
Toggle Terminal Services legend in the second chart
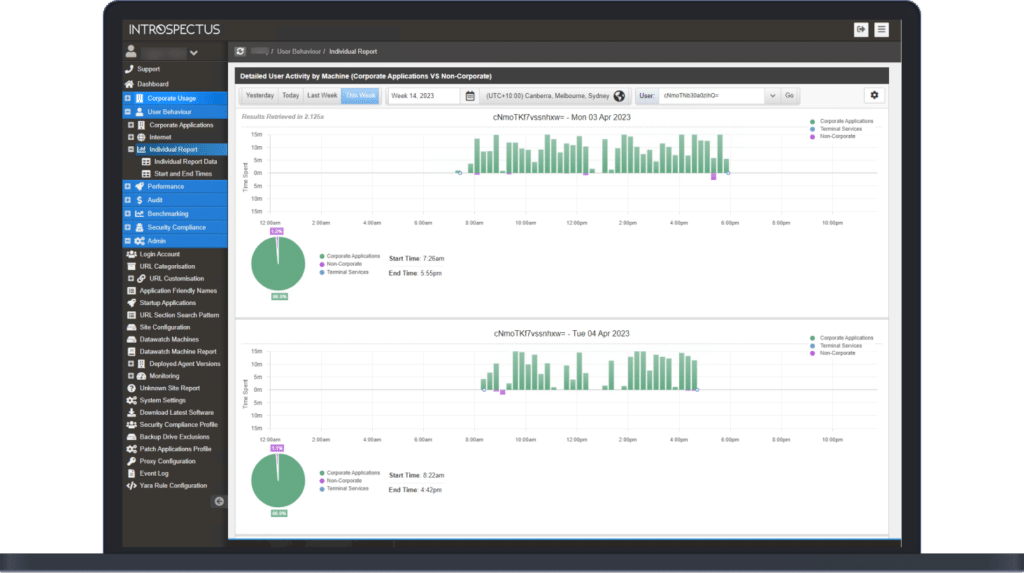pyautogui.click(x=841, y=346)
